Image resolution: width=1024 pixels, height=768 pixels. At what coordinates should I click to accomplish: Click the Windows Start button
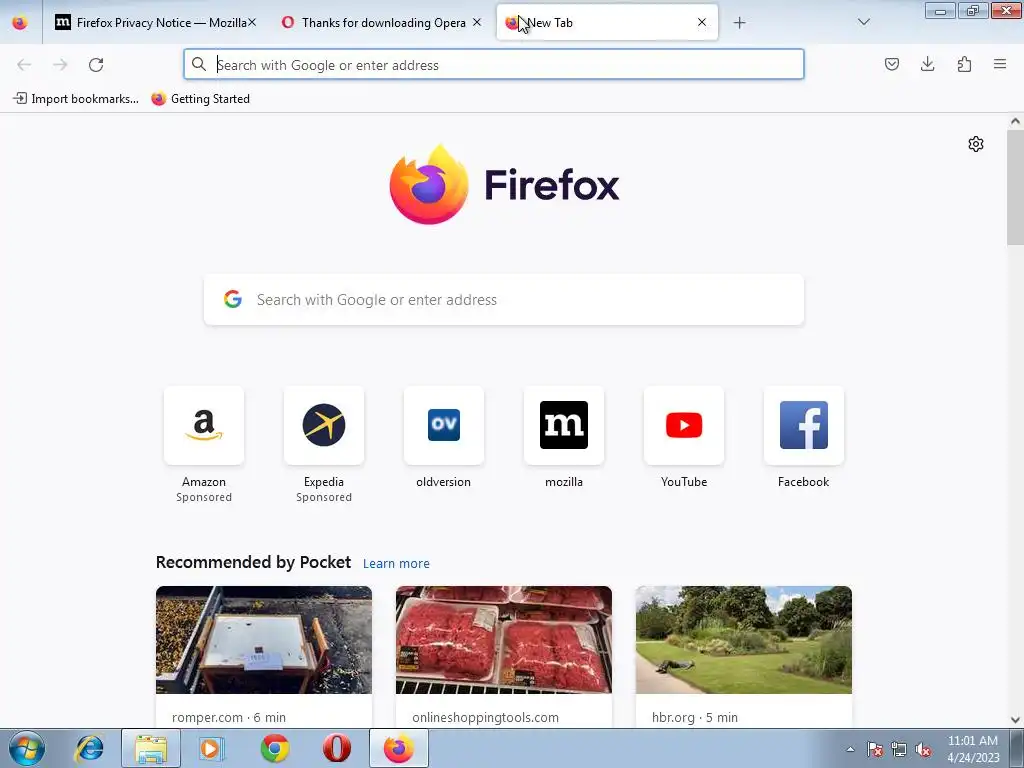pyautogui.click(x=27, y=748)
